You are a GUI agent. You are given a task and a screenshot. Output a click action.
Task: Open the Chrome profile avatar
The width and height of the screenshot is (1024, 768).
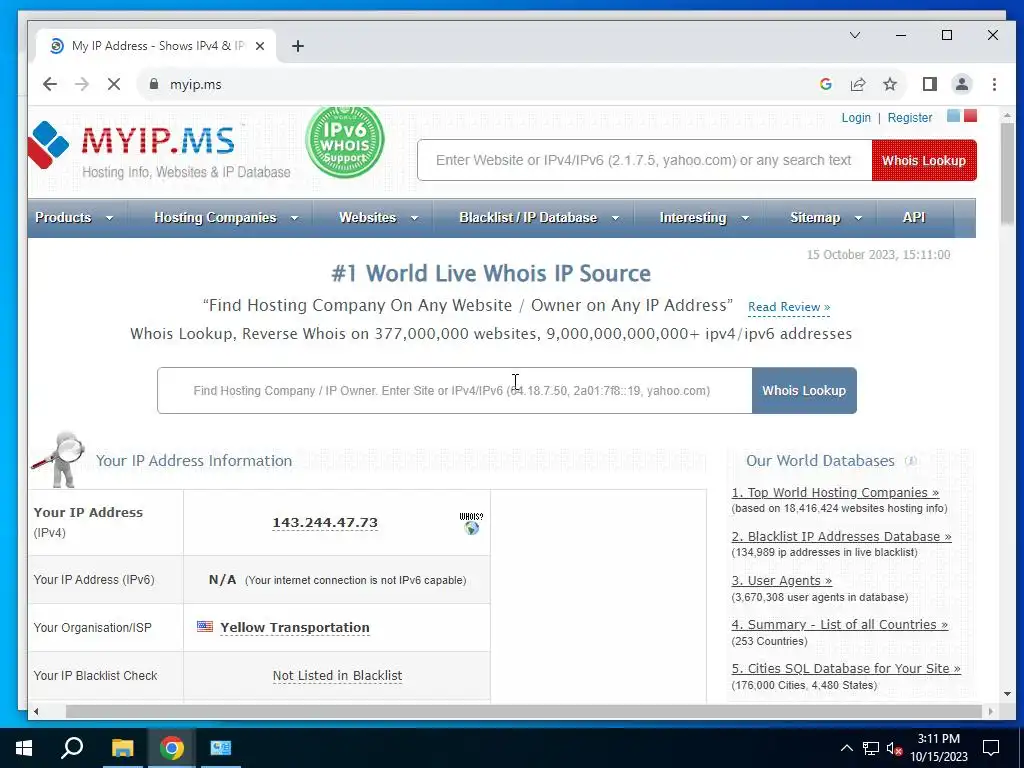(x=961, y=84)
